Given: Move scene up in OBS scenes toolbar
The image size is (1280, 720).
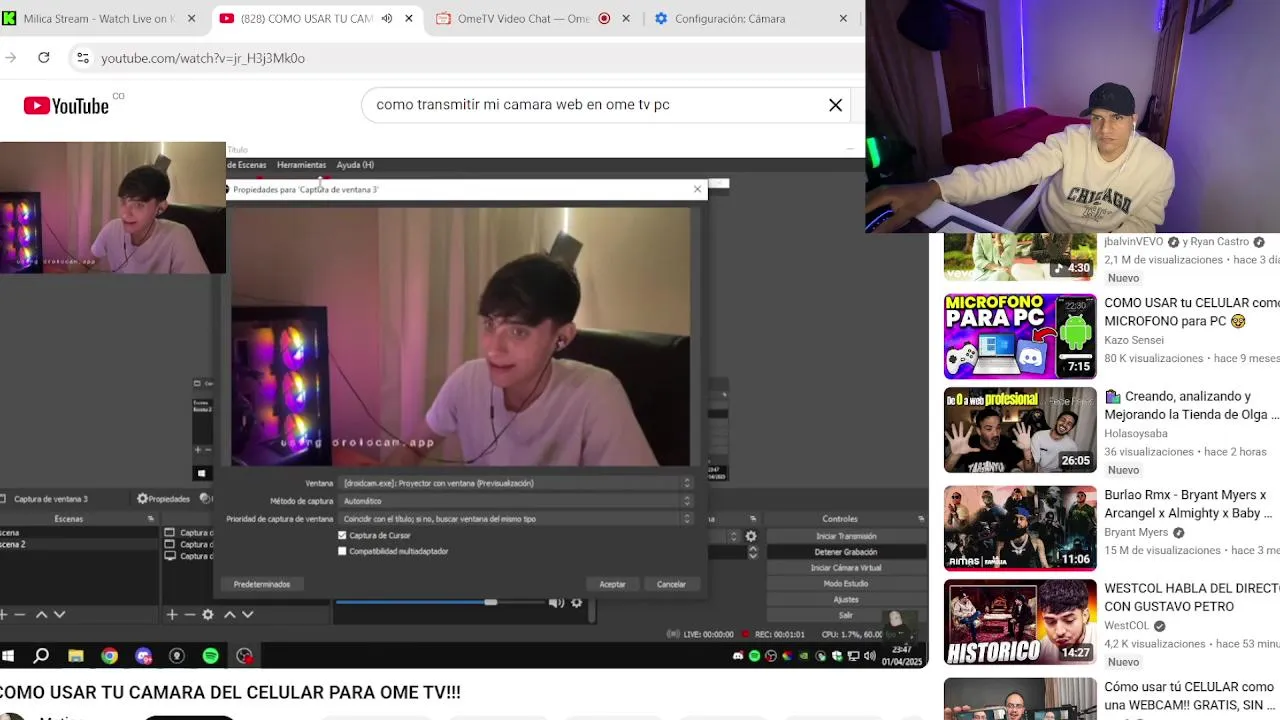Looking at the screenshot, I should (x=41, y=614).
